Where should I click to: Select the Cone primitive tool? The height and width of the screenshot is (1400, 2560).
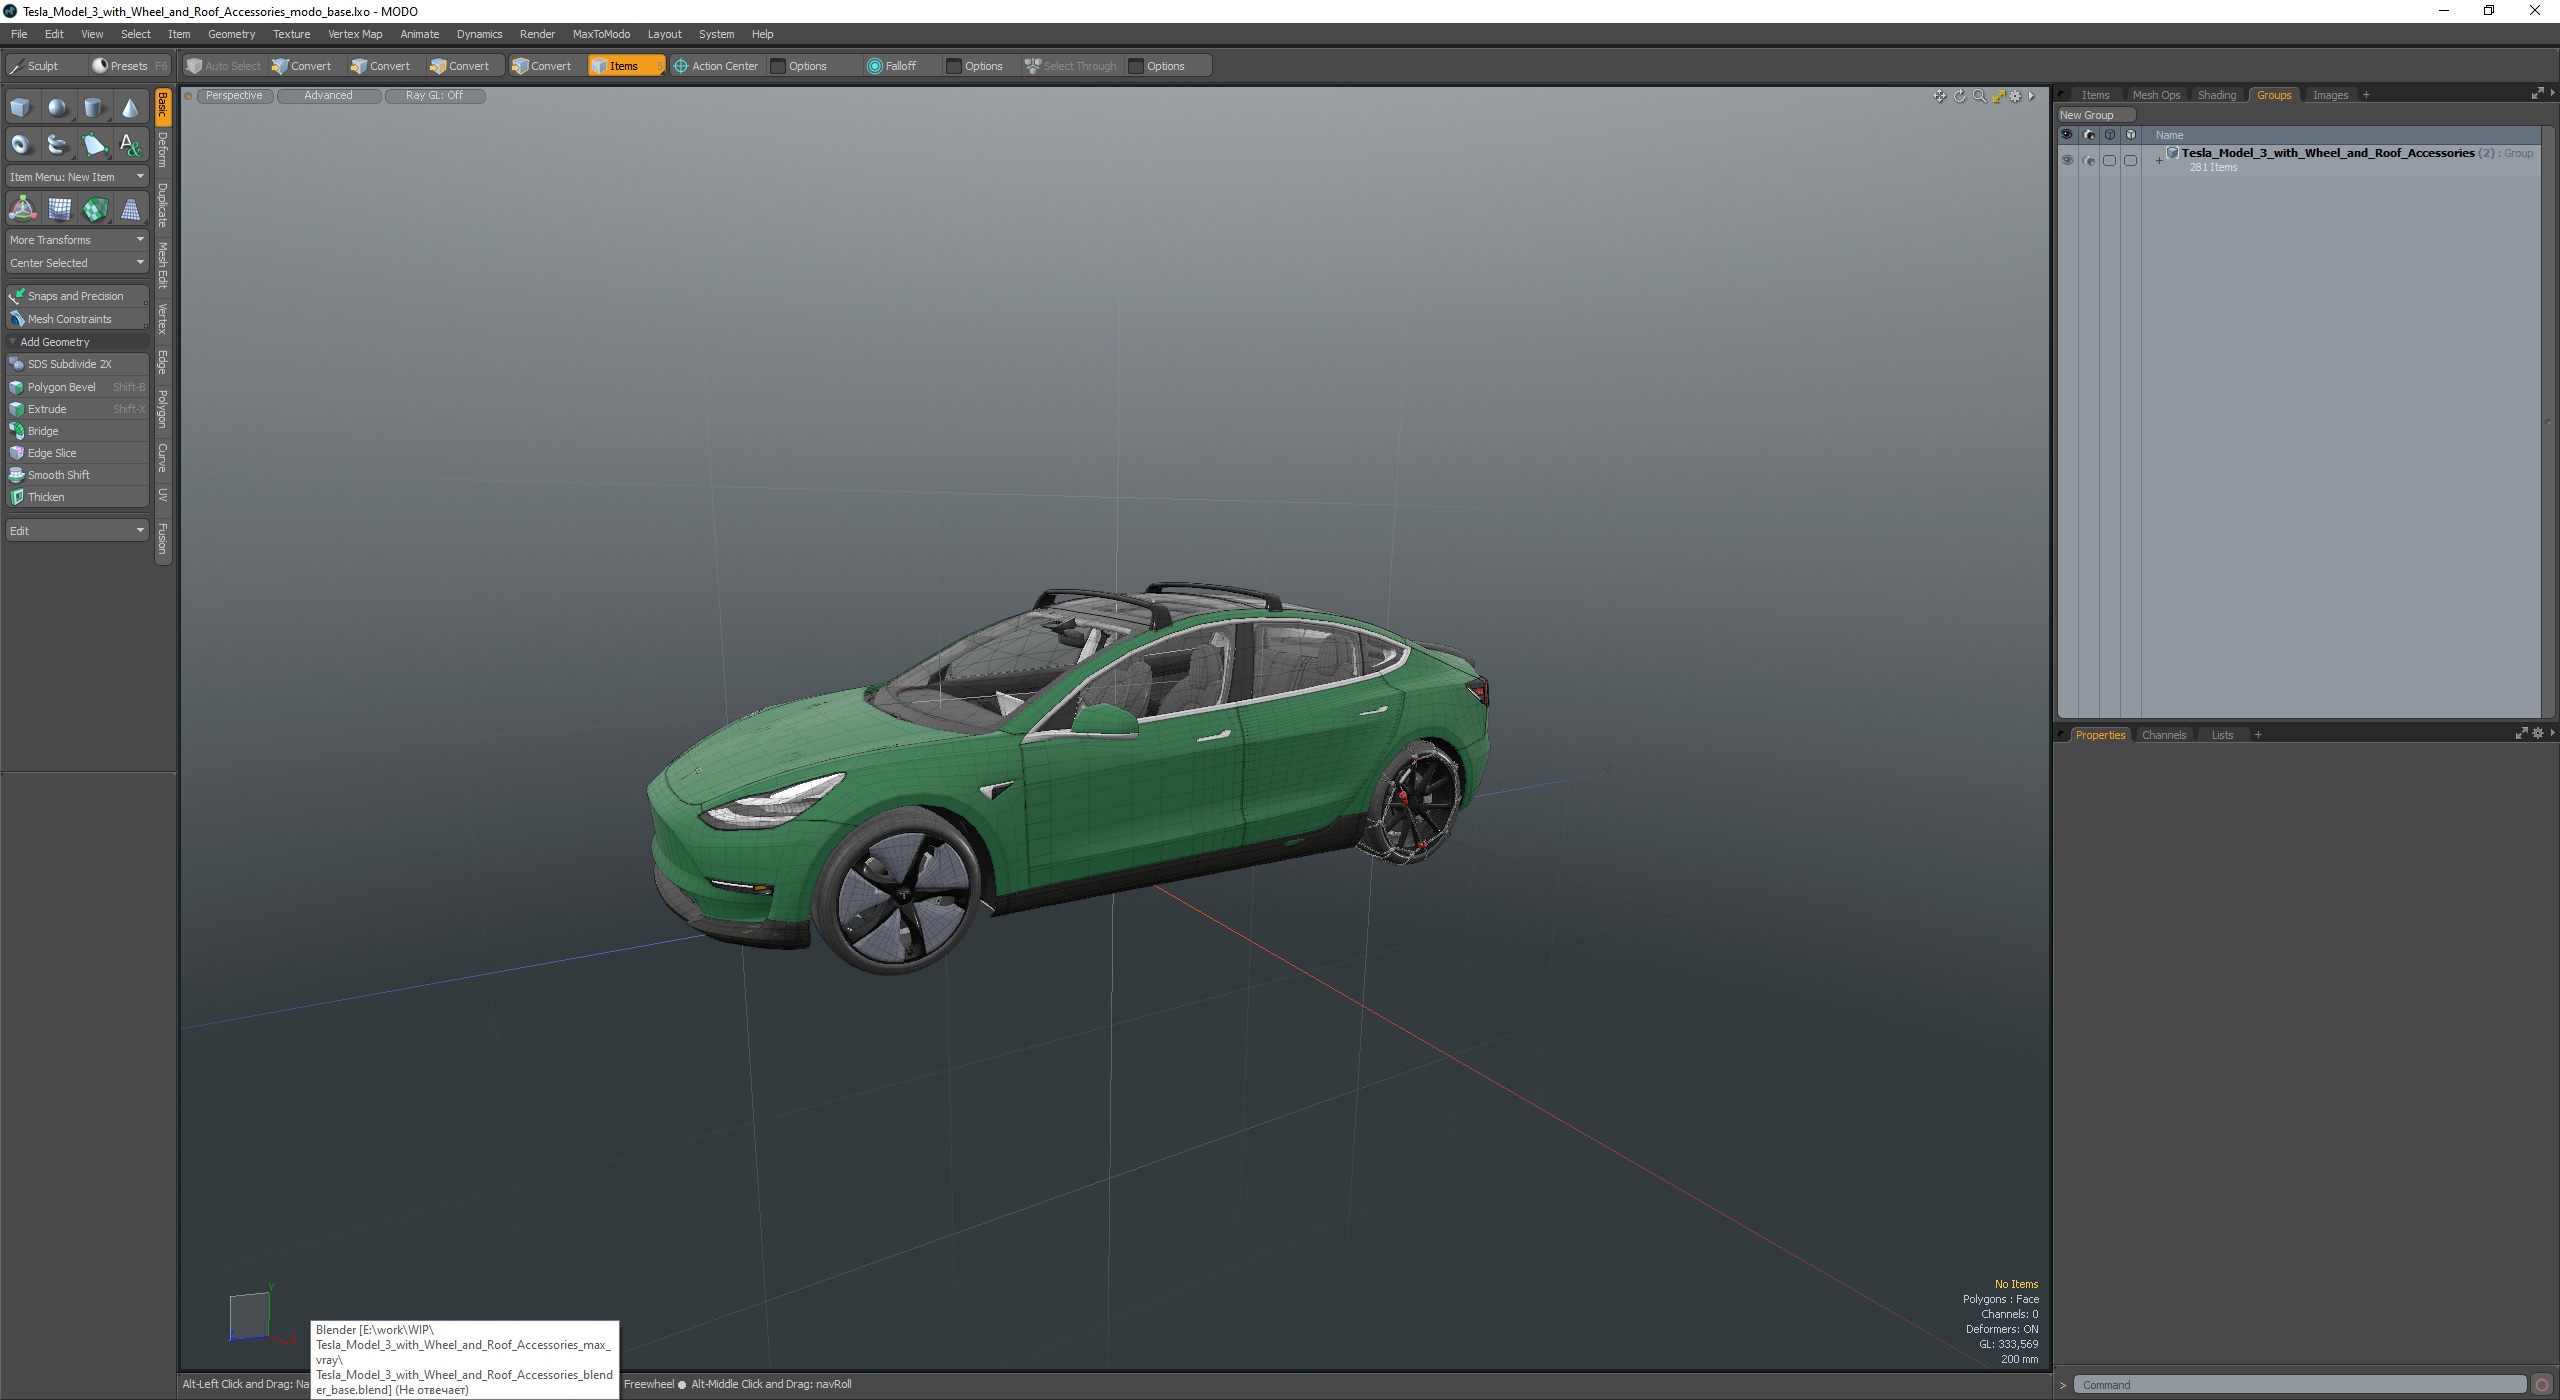coord(130,108)
